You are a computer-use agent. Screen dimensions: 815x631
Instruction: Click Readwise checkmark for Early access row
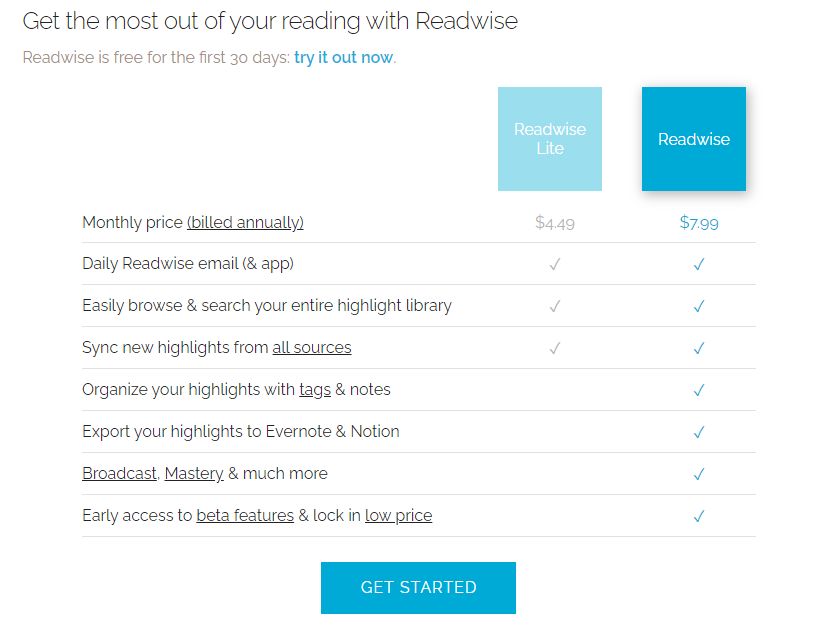tap(699, 516)
